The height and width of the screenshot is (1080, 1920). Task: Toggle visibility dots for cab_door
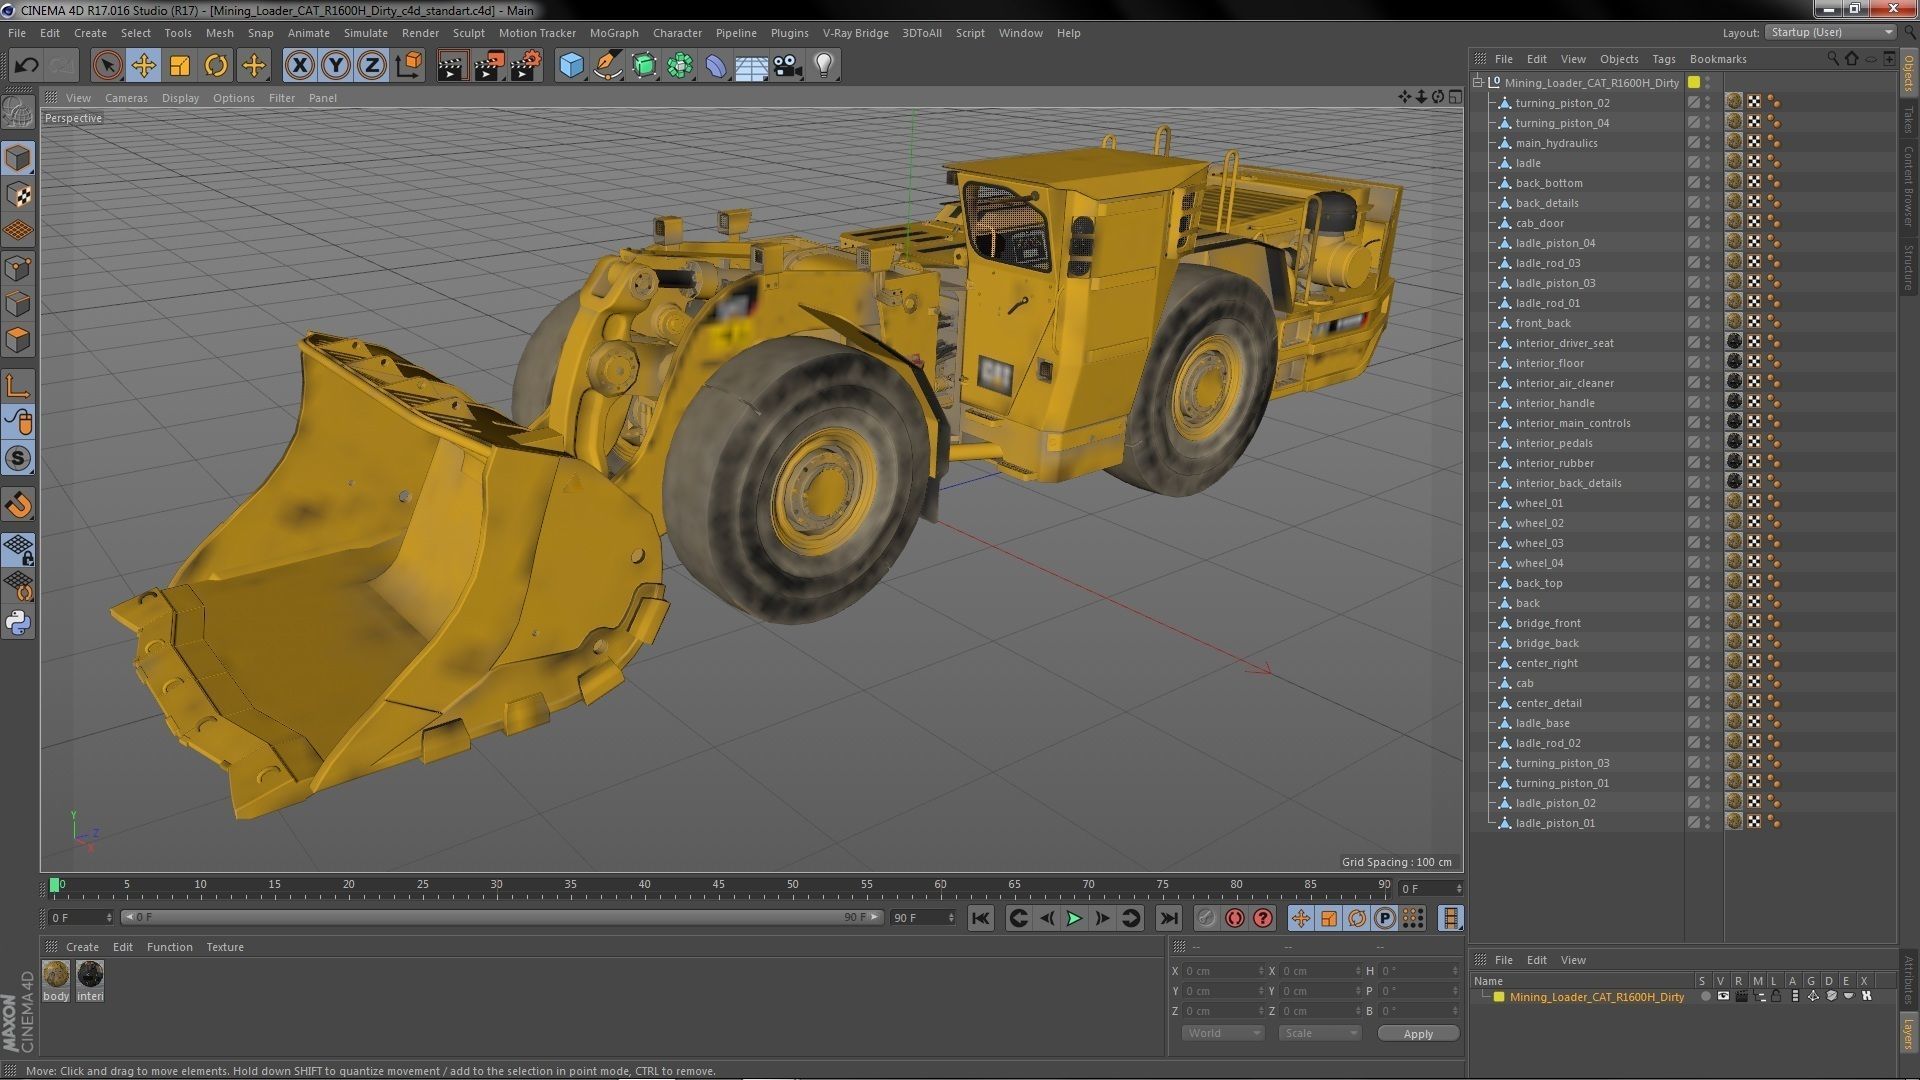tap(1708, 223)
